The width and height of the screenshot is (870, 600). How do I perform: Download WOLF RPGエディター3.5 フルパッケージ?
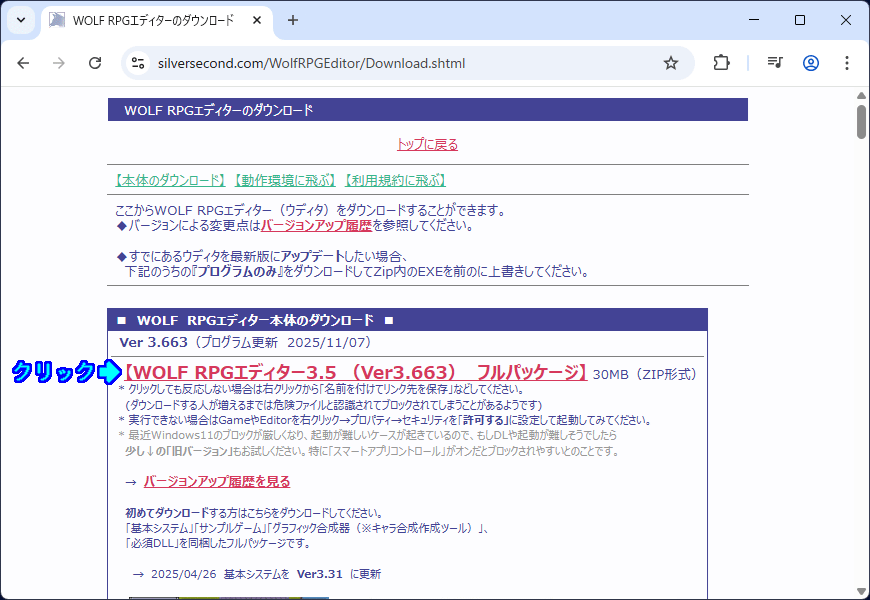(356, 373)
